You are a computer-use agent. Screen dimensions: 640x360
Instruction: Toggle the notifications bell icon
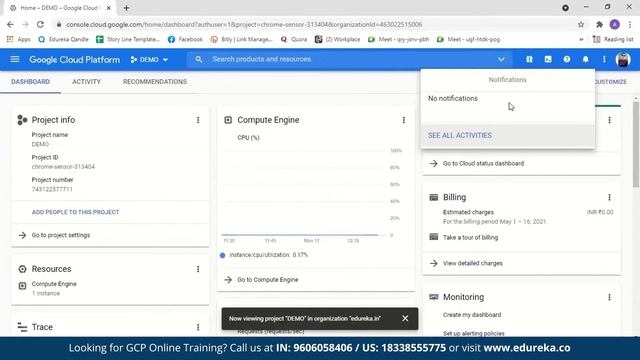pos(585,60)
